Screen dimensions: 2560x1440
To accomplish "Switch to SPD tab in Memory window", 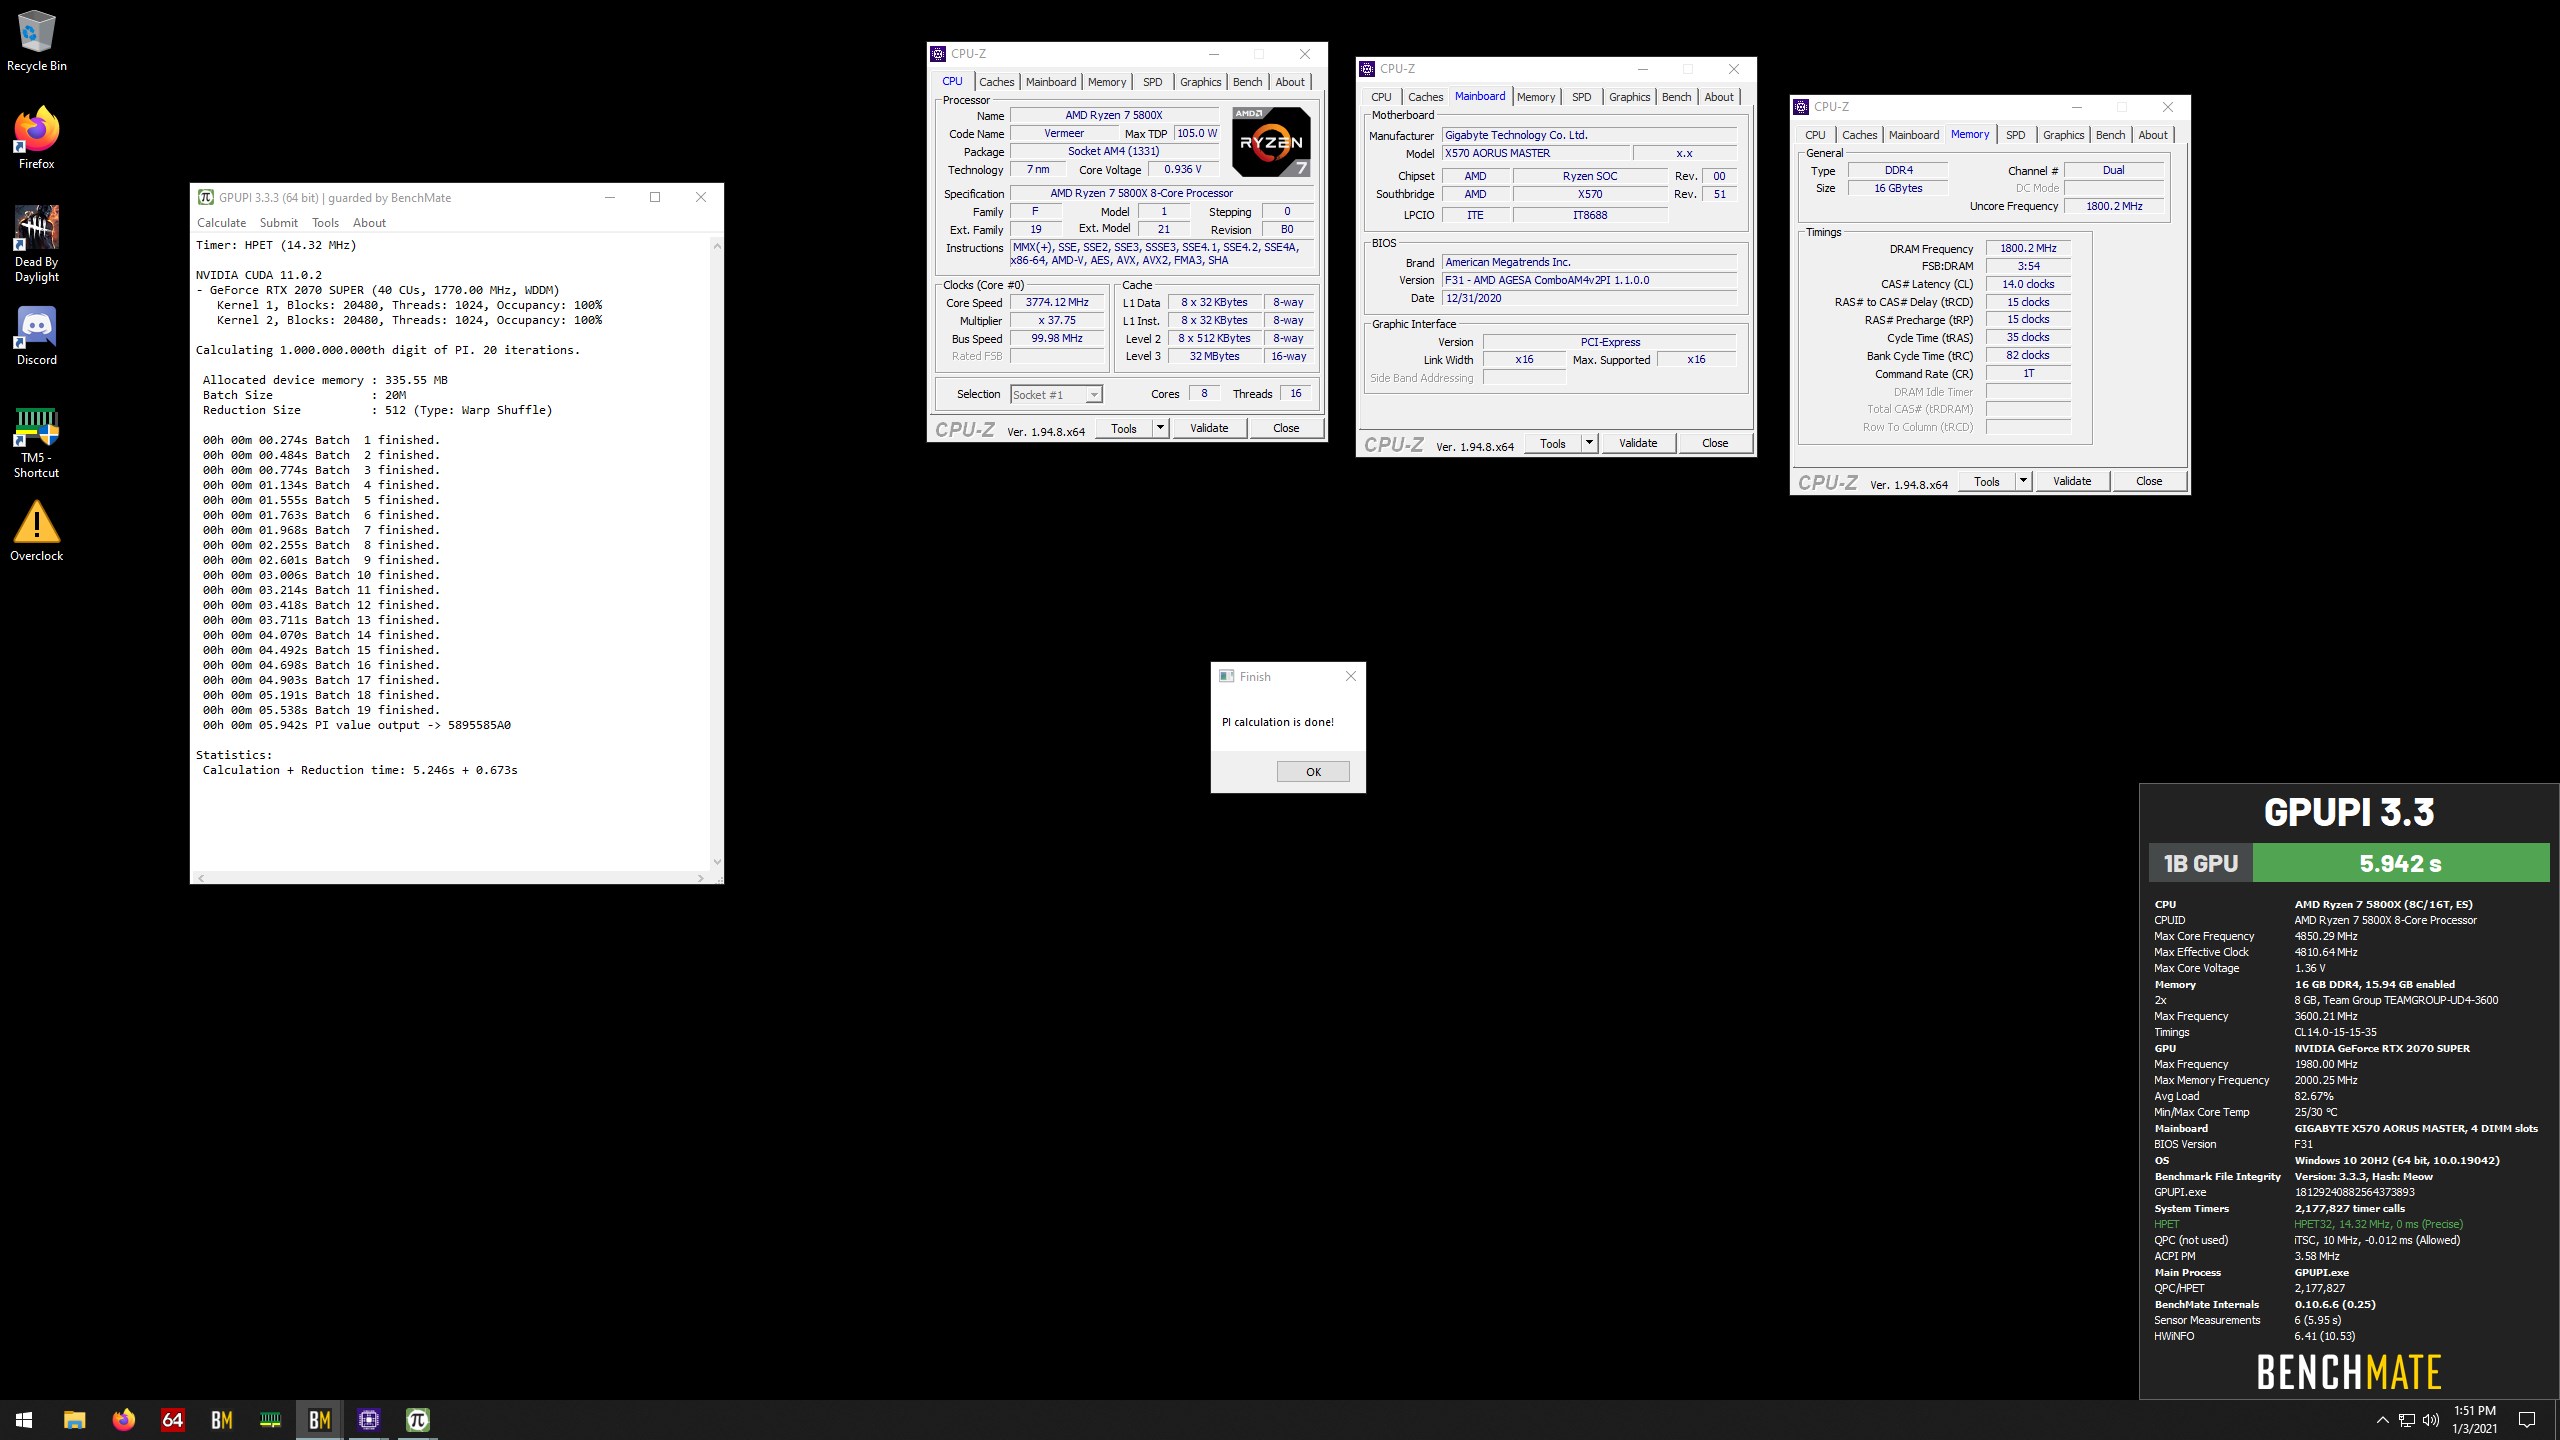I will (2016, 135).
